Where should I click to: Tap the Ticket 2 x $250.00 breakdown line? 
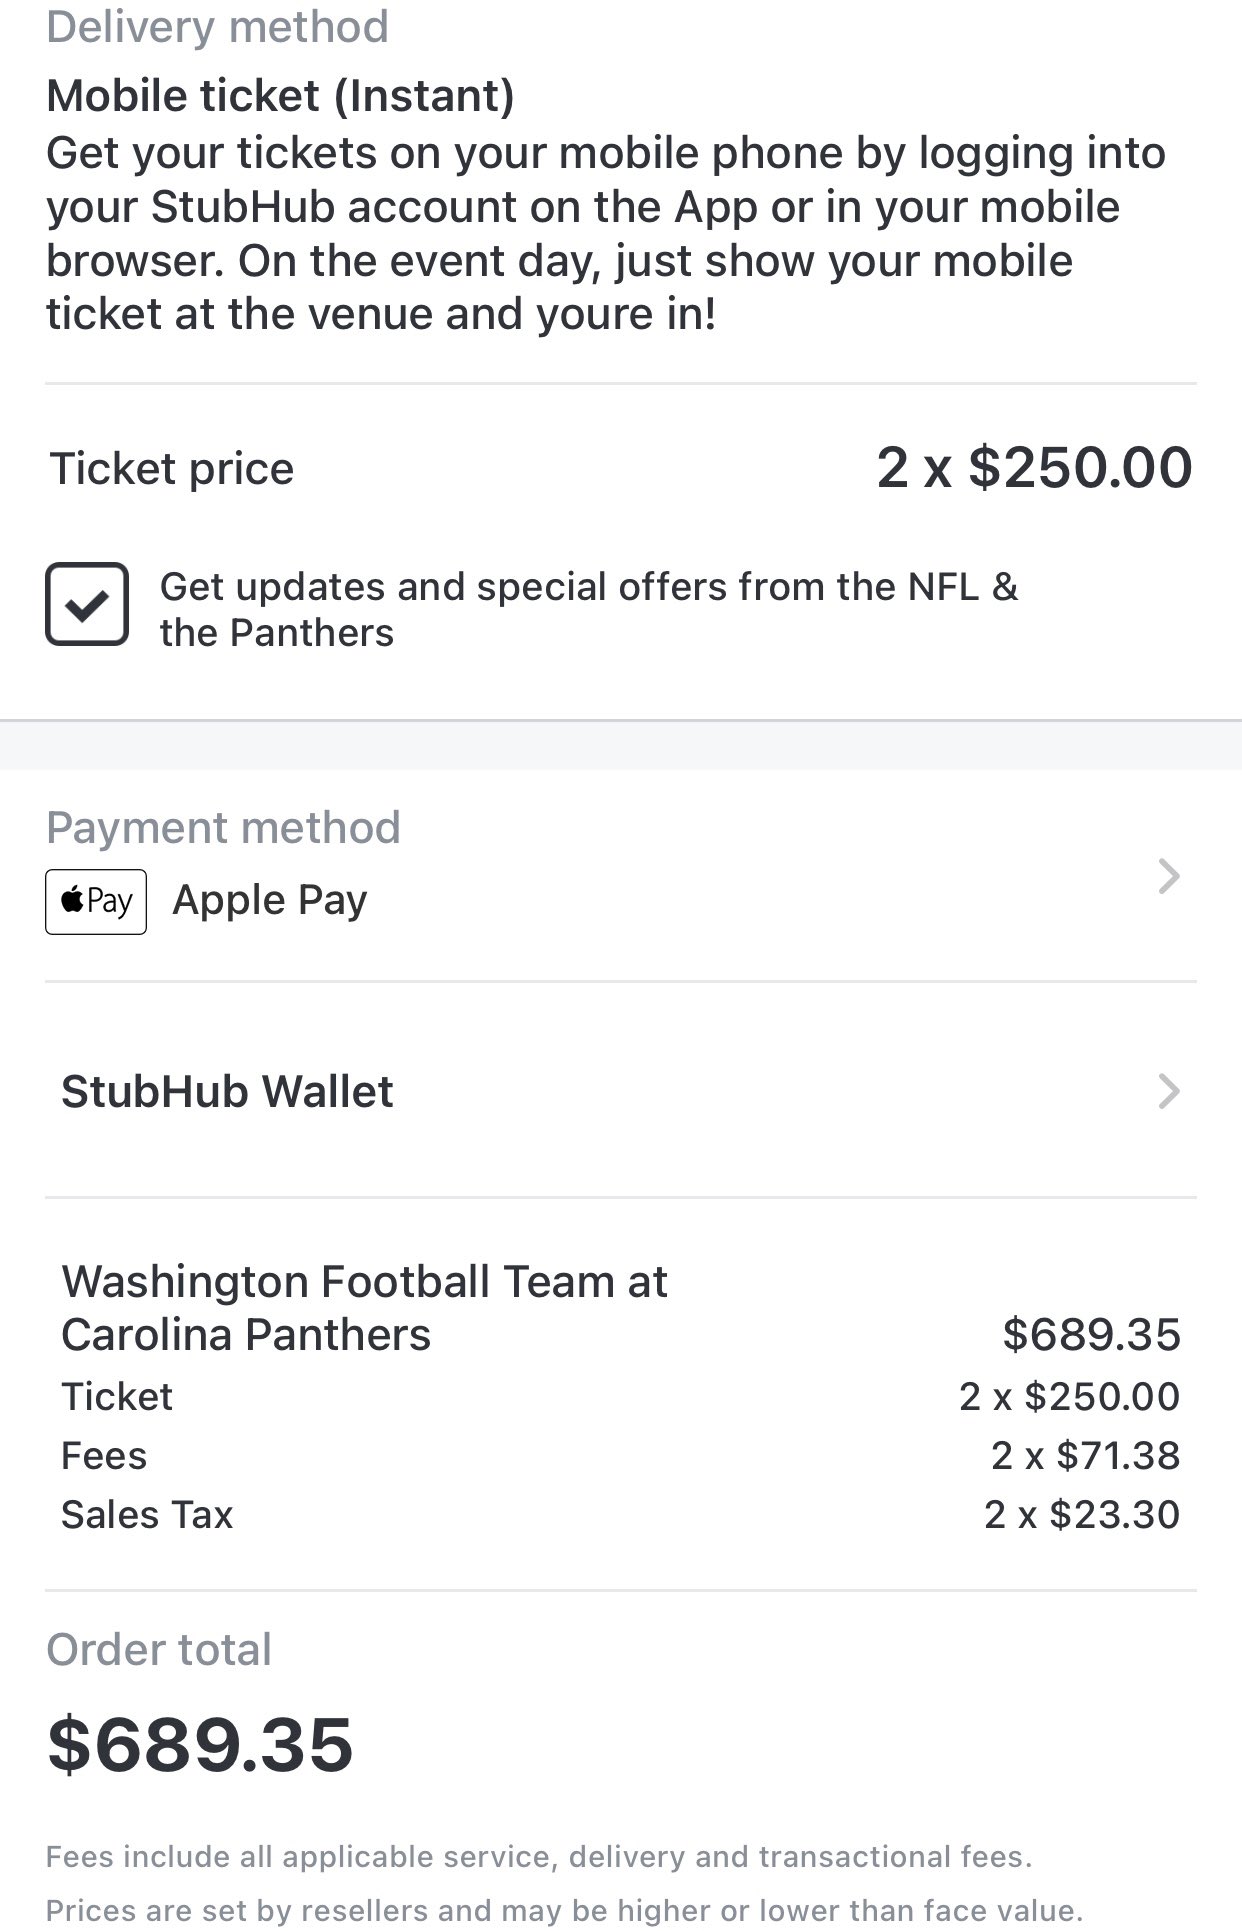point(621,1397)
